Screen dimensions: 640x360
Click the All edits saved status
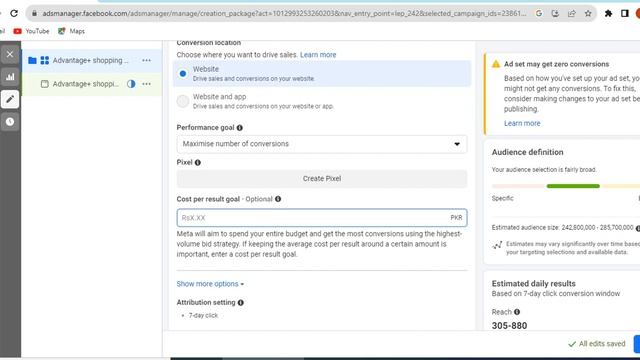click(597, 344)
